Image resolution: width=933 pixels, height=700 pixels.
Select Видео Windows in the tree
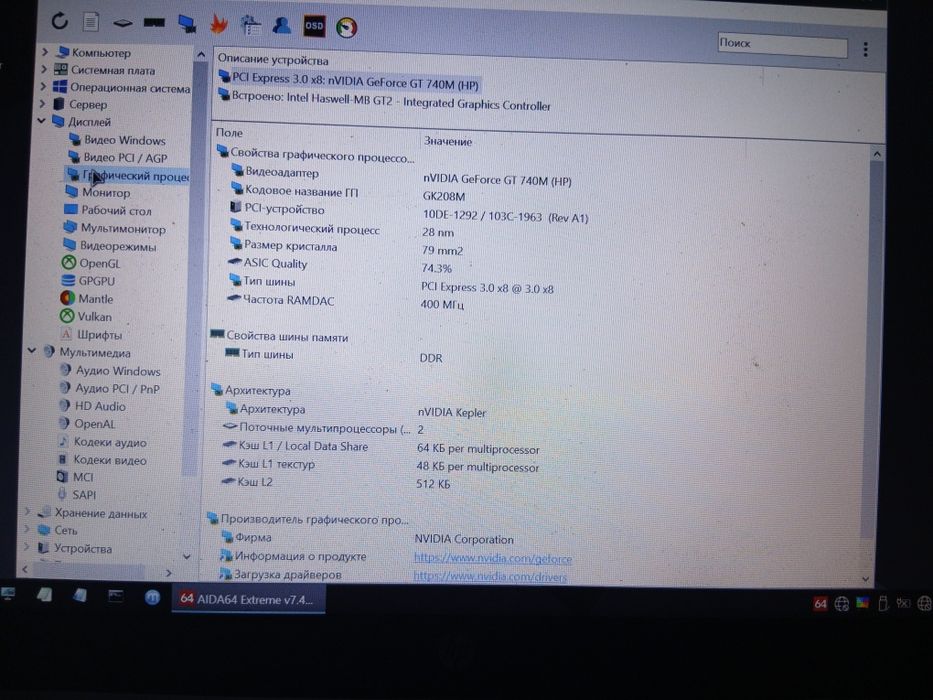[x=117, y=140]
